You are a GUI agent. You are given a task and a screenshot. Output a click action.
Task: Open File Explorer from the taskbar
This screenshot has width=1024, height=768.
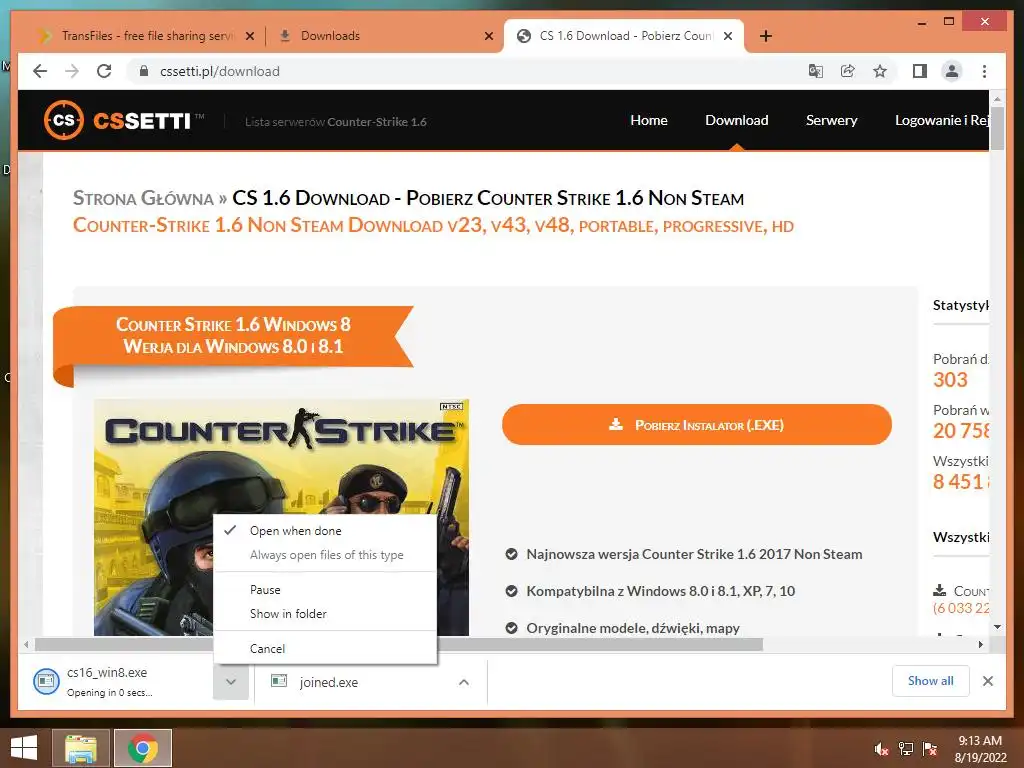pos(81,748)
